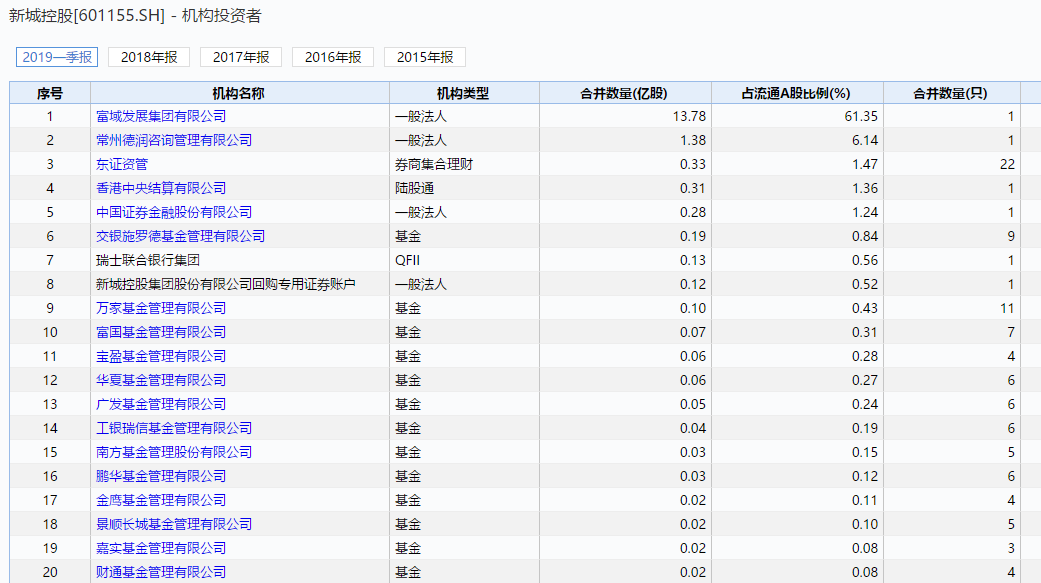Open 嘉实基金管理有限公司 link
The image size is (1041, 583).
[x=161, y=548]
